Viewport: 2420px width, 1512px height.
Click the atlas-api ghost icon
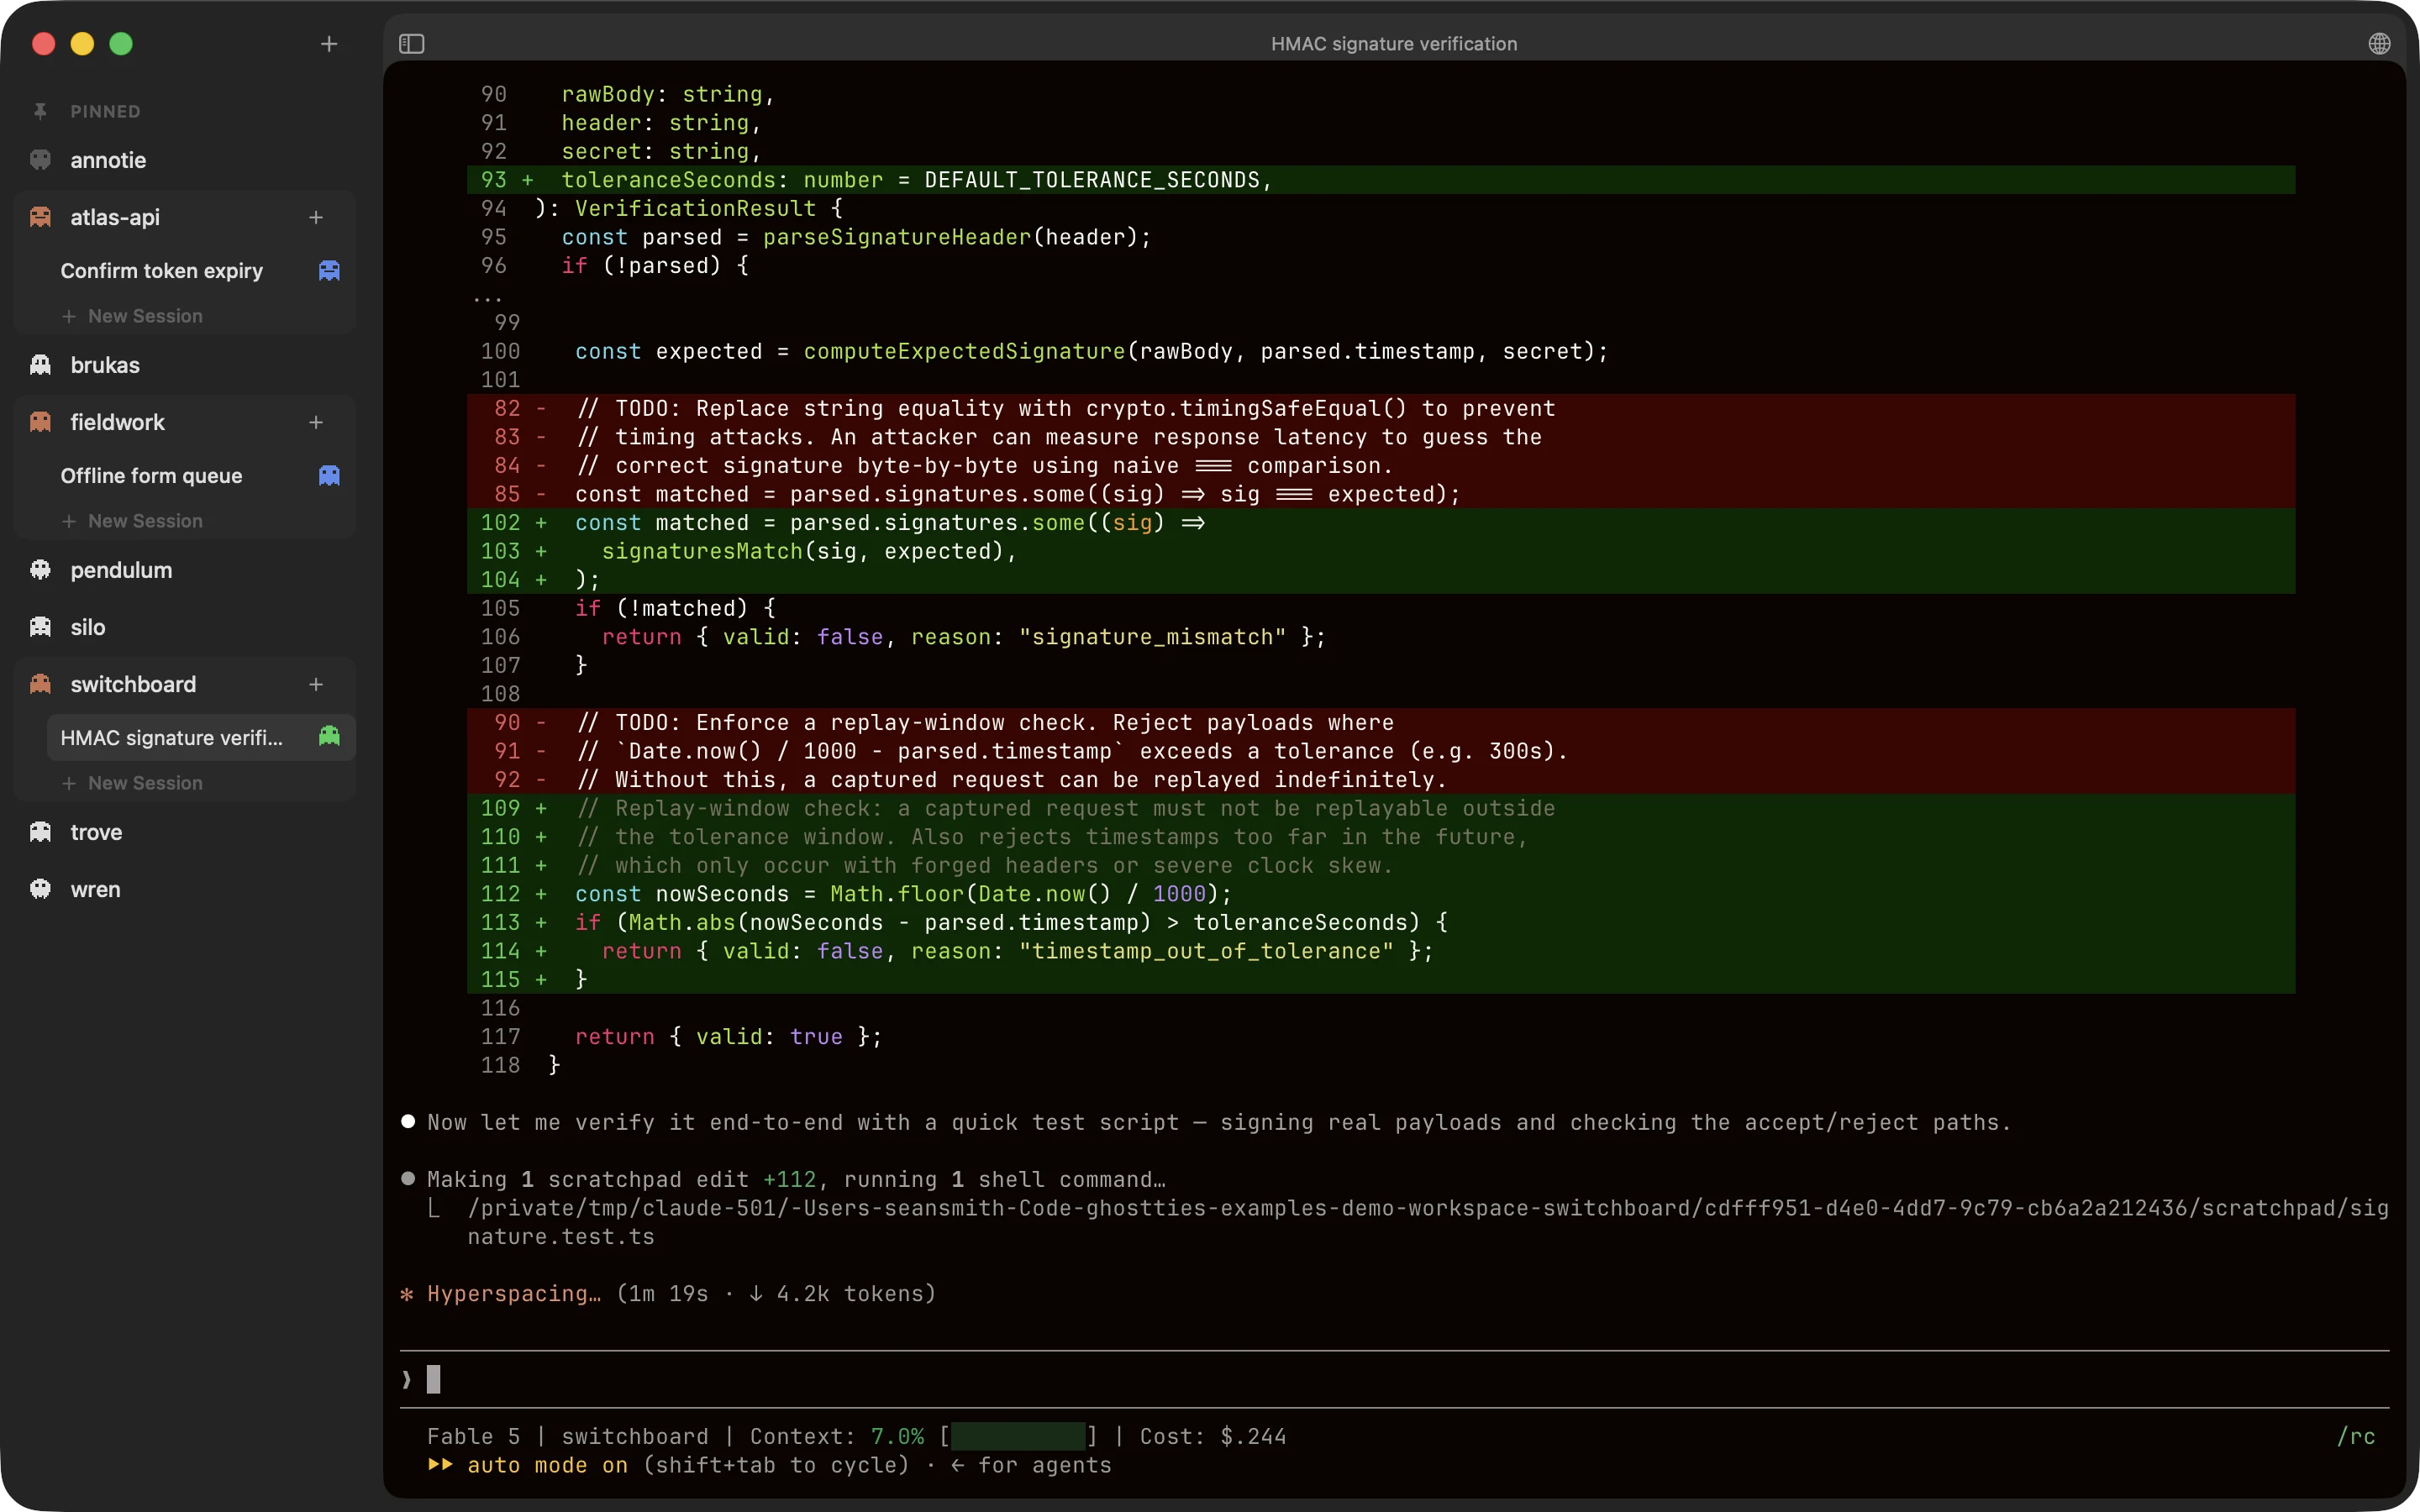click(x=41, y=217)
